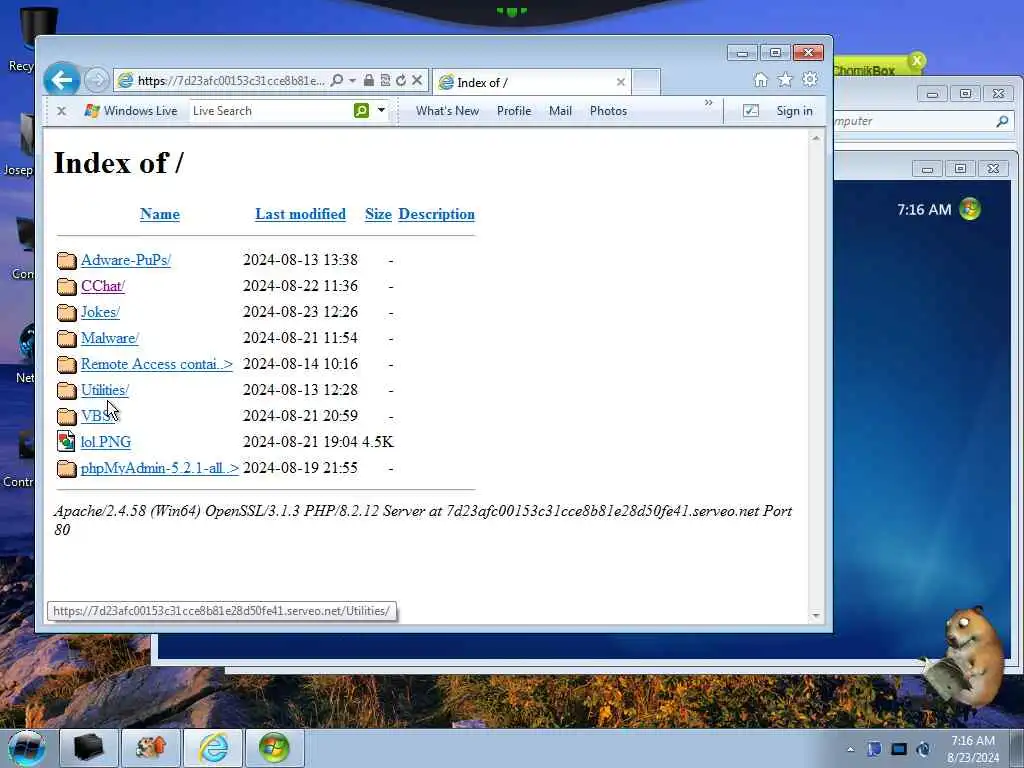1024x768 pixels.
Task: Open the Tools gear menu
Action: (x=810, y=80)
